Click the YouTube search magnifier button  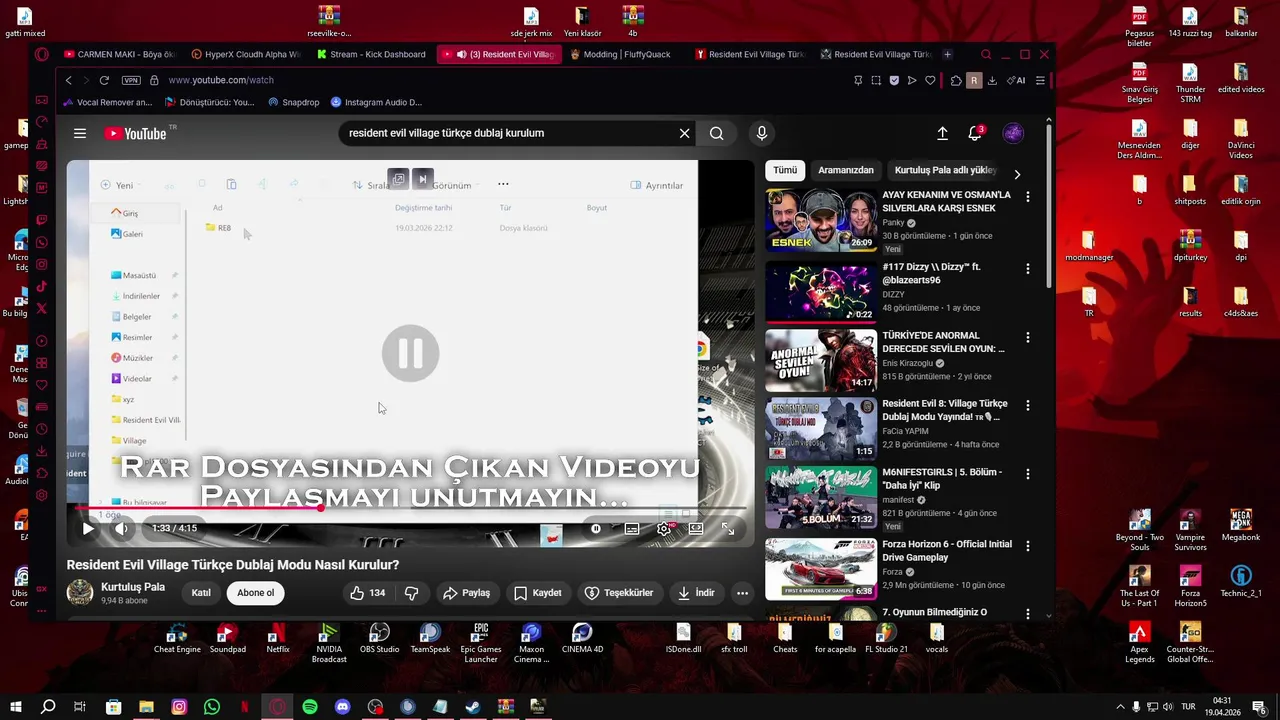click(x=716, y=133)
